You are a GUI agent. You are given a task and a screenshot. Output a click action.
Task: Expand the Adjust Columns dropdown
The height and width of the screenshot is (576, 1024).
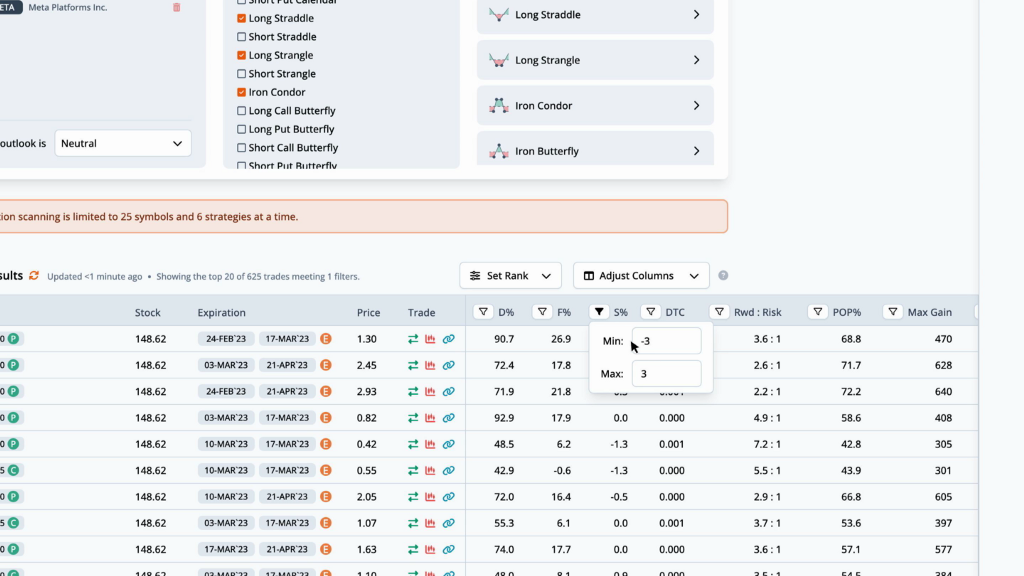click(641, 276)
